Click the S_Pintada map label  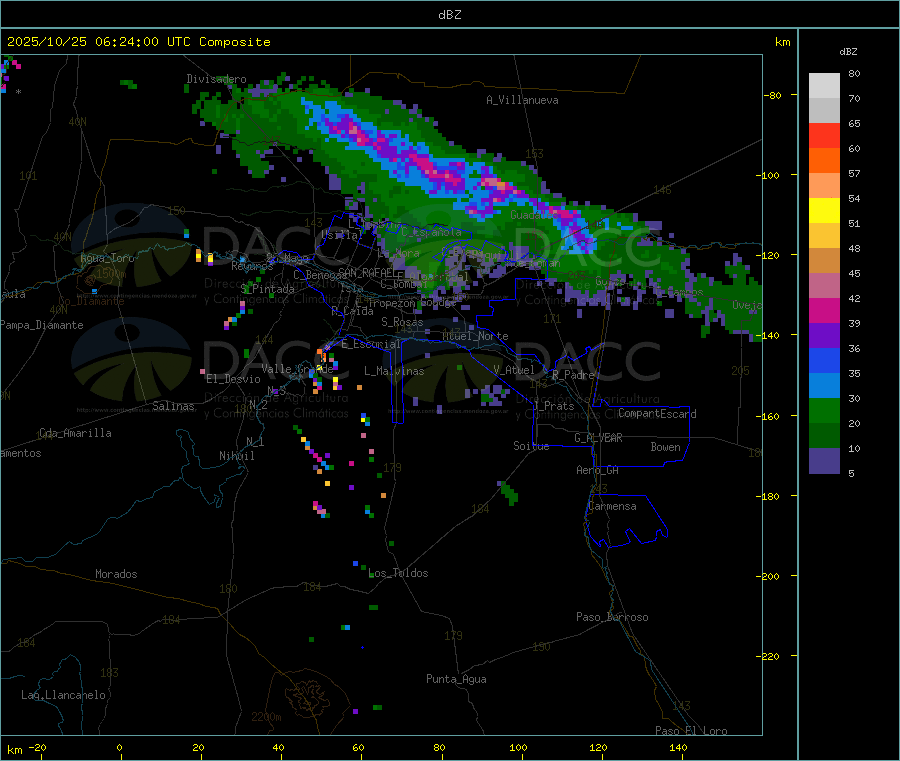(x=267, y=289)
